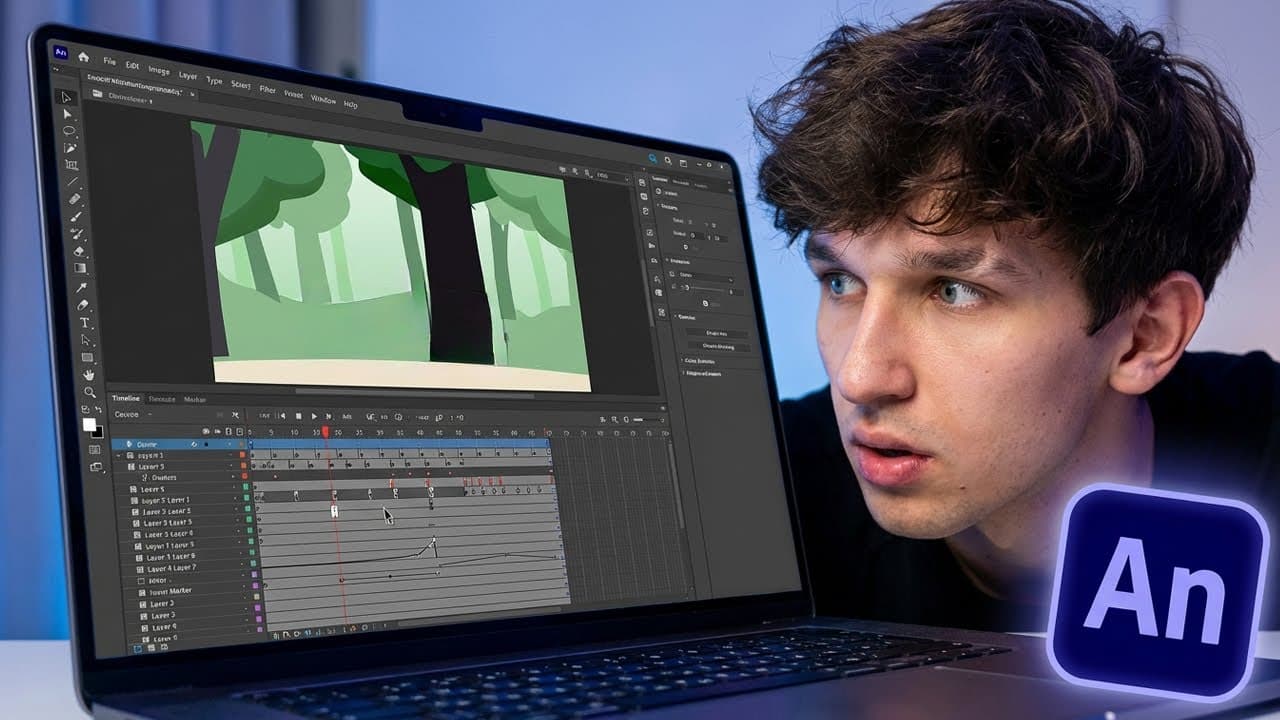
Task: Click the reset icon below the properties slider
Action: coord(707,303)
